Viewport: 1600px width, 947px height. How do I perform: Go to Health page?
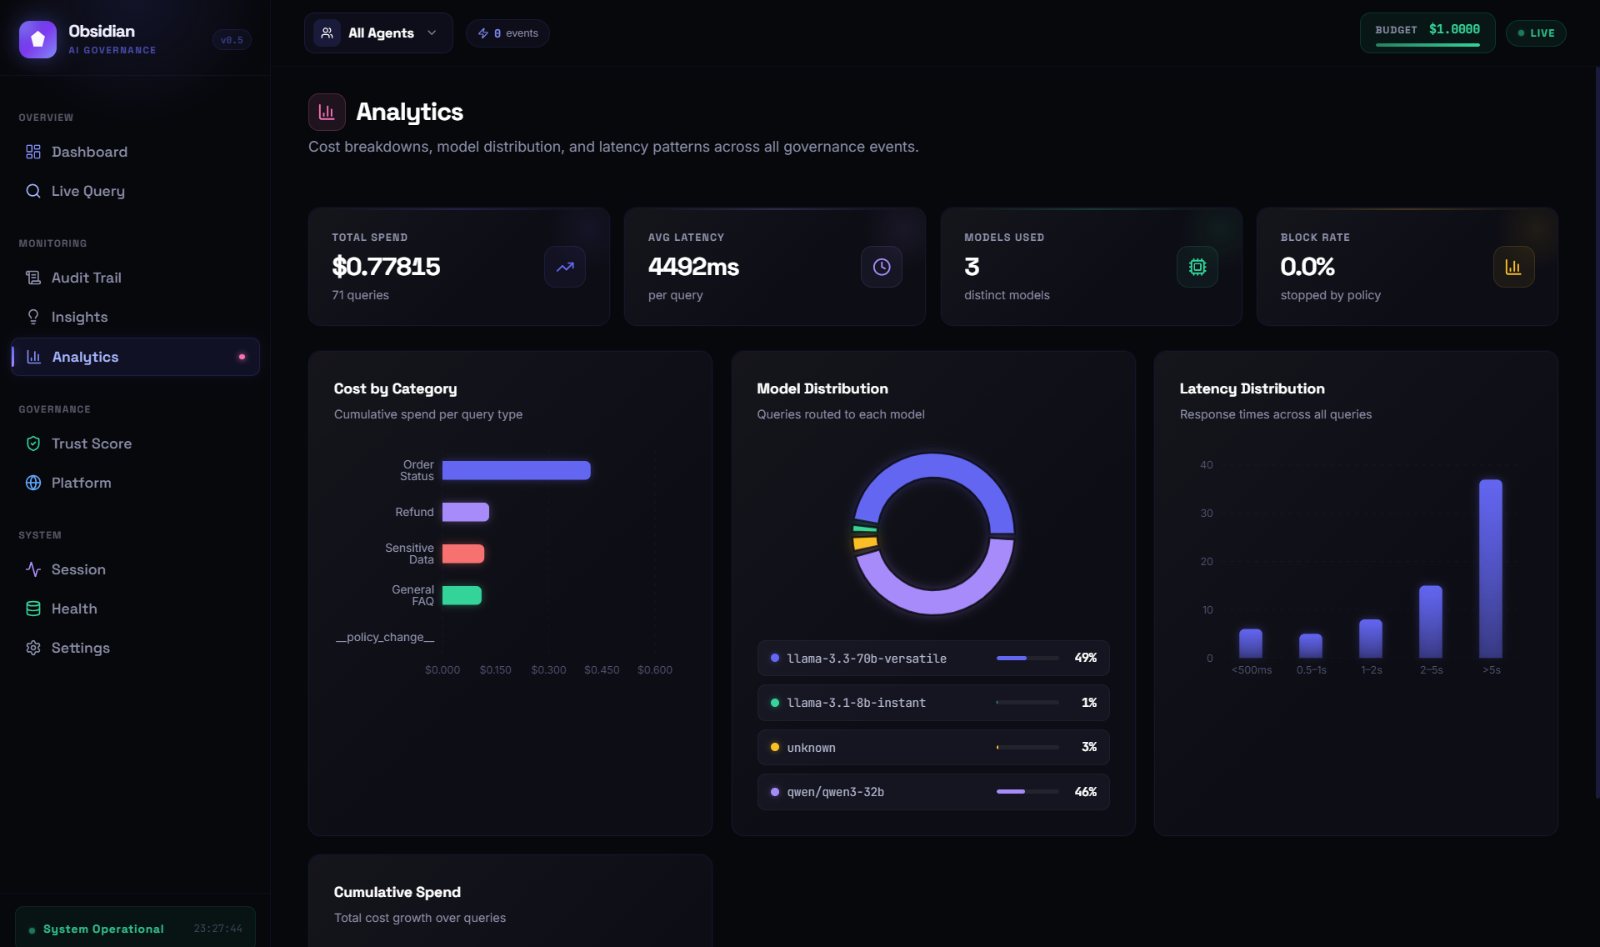click(135, 609)
